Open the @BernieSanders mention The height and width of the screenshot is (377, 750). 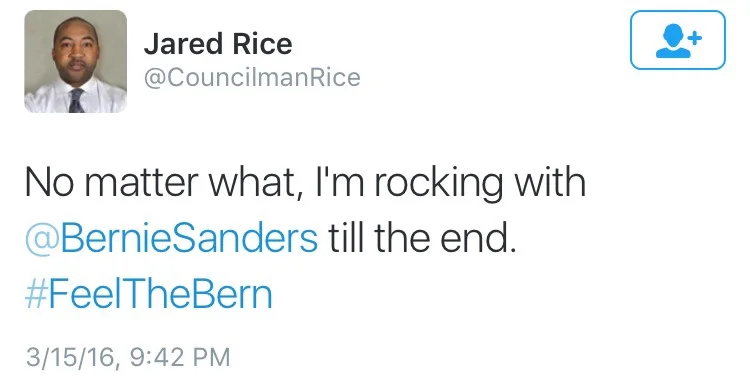(171, 238)
